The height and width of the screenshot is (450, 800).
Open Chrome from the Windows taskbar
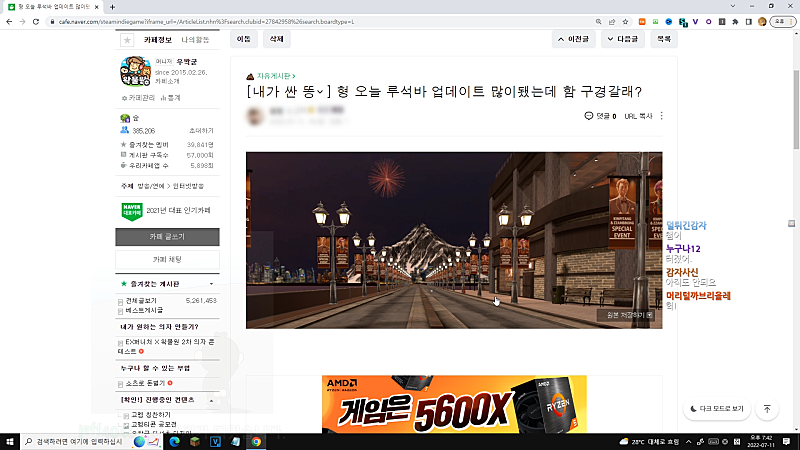coord(256,441)
